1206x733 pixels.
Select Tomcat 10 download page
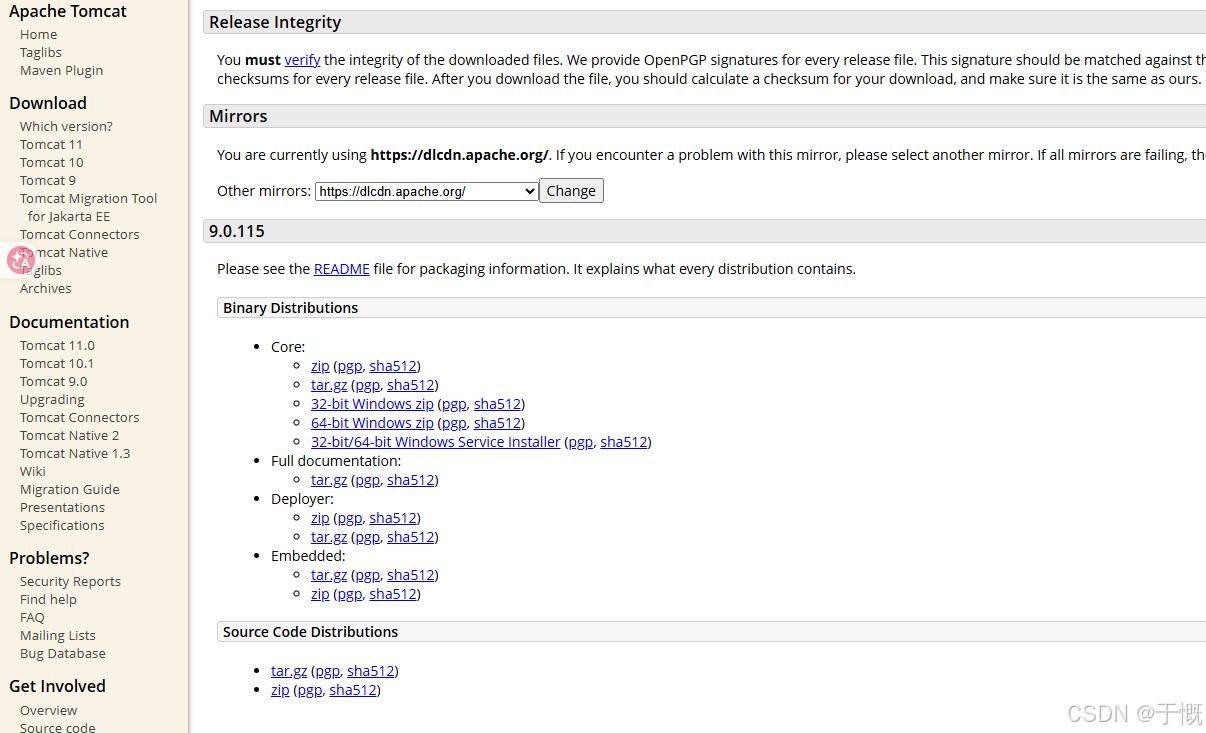pos(52,162)
